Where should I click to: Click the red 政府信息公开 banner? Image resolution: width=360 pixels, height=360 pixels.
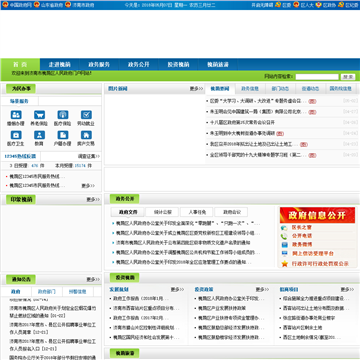(x=317, y=215)
